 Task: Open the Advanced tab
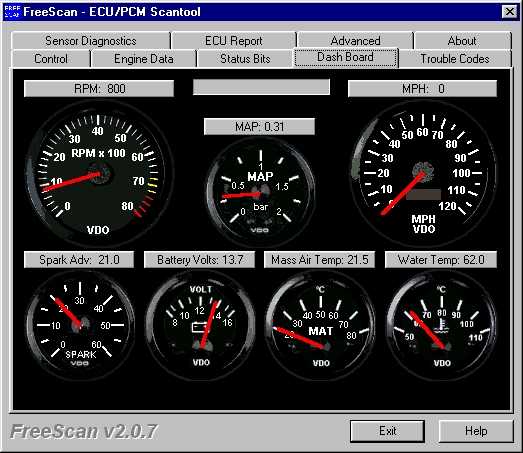[x=355, y=41]
